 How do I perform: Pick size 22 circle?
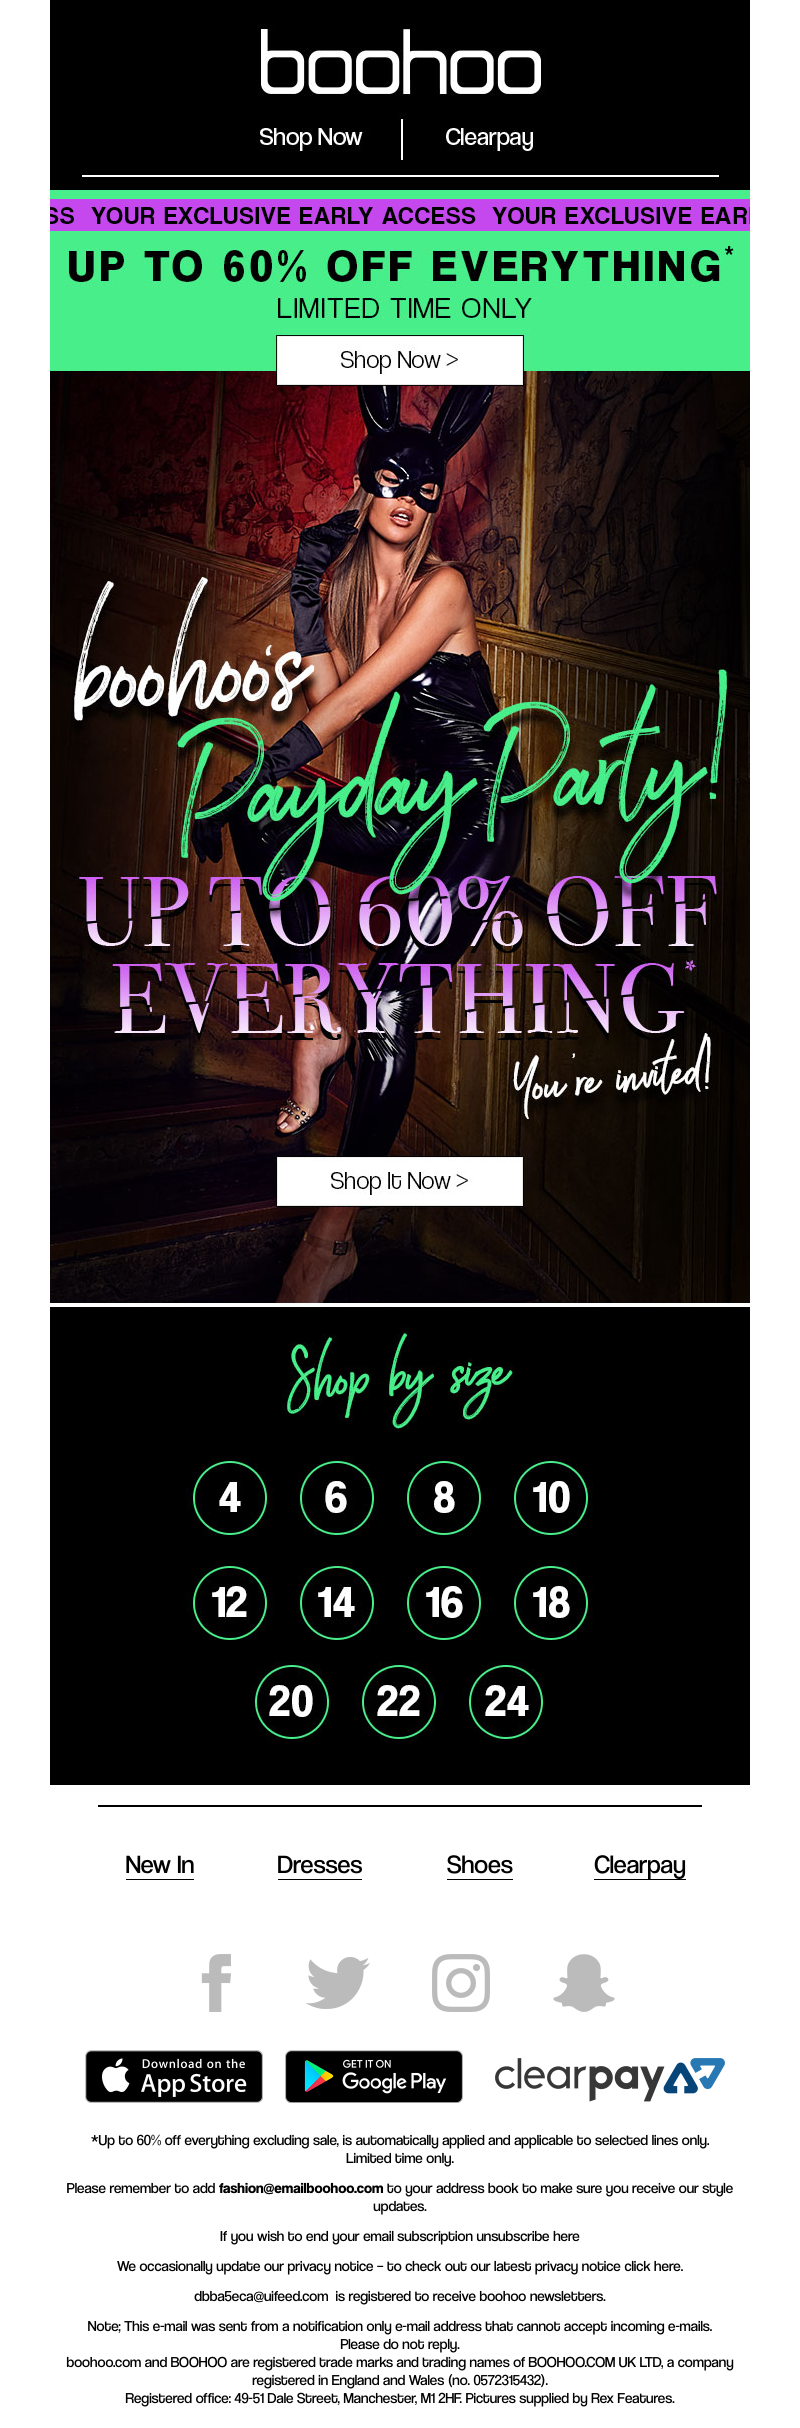[x=399, y=1701]
